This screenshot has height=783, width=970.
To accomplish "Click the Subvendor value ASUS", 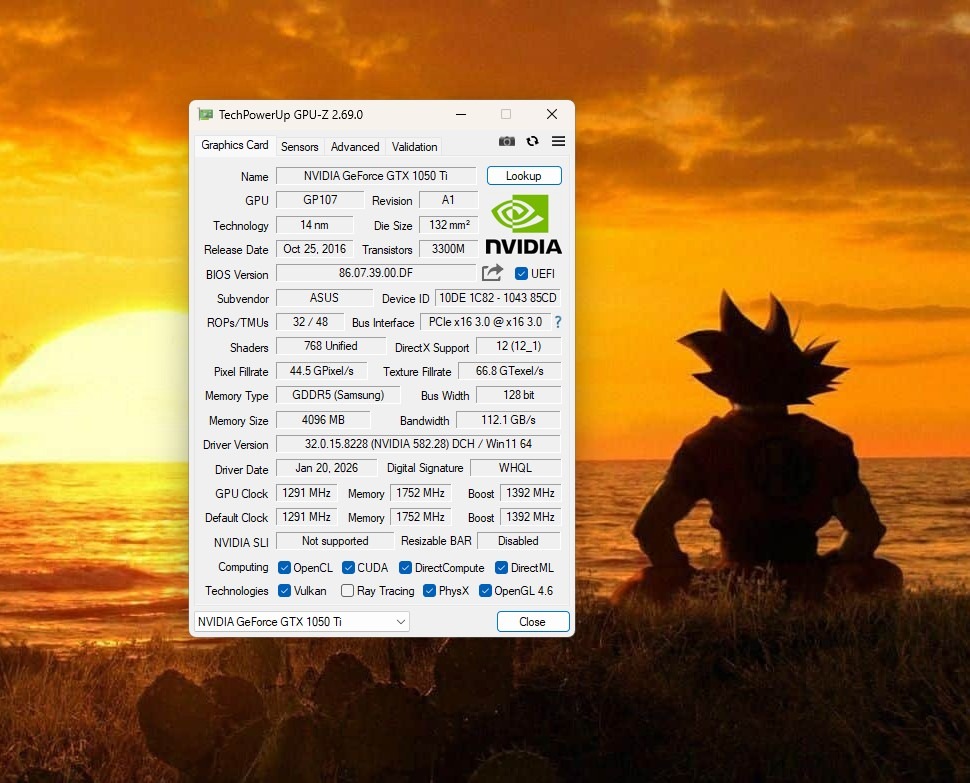I will pyautogui.click(x=324, y=297).
